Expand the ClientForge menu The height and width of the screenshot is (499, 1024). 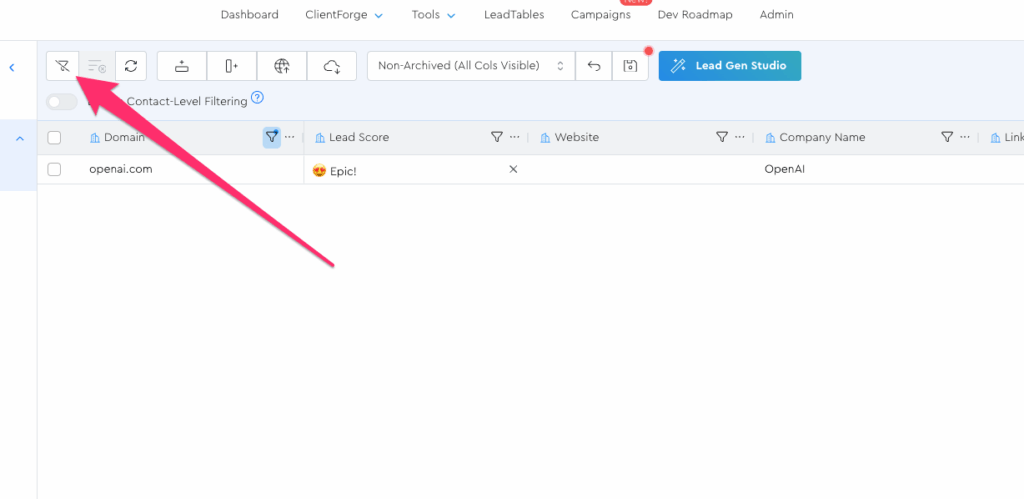click(344, 15)
